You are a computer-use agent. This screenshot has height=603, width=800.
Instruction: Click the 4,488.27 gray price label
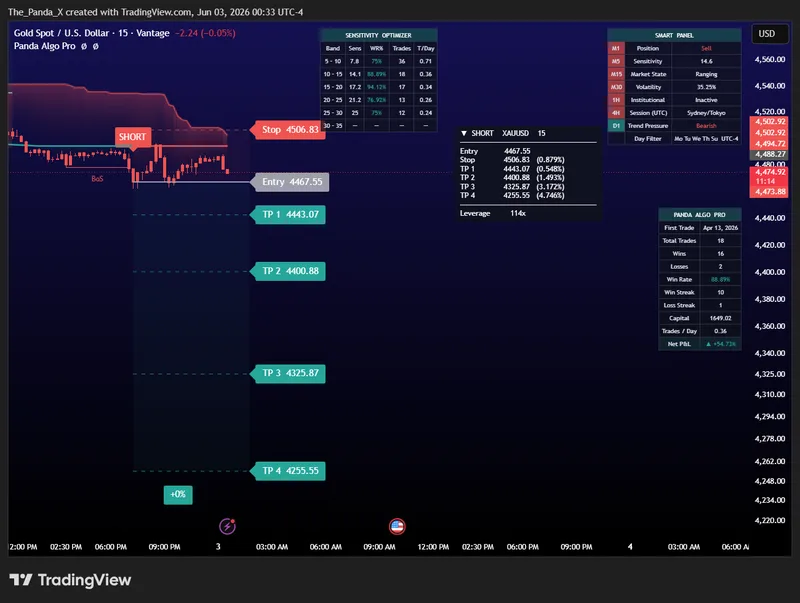tap(769, 154)
